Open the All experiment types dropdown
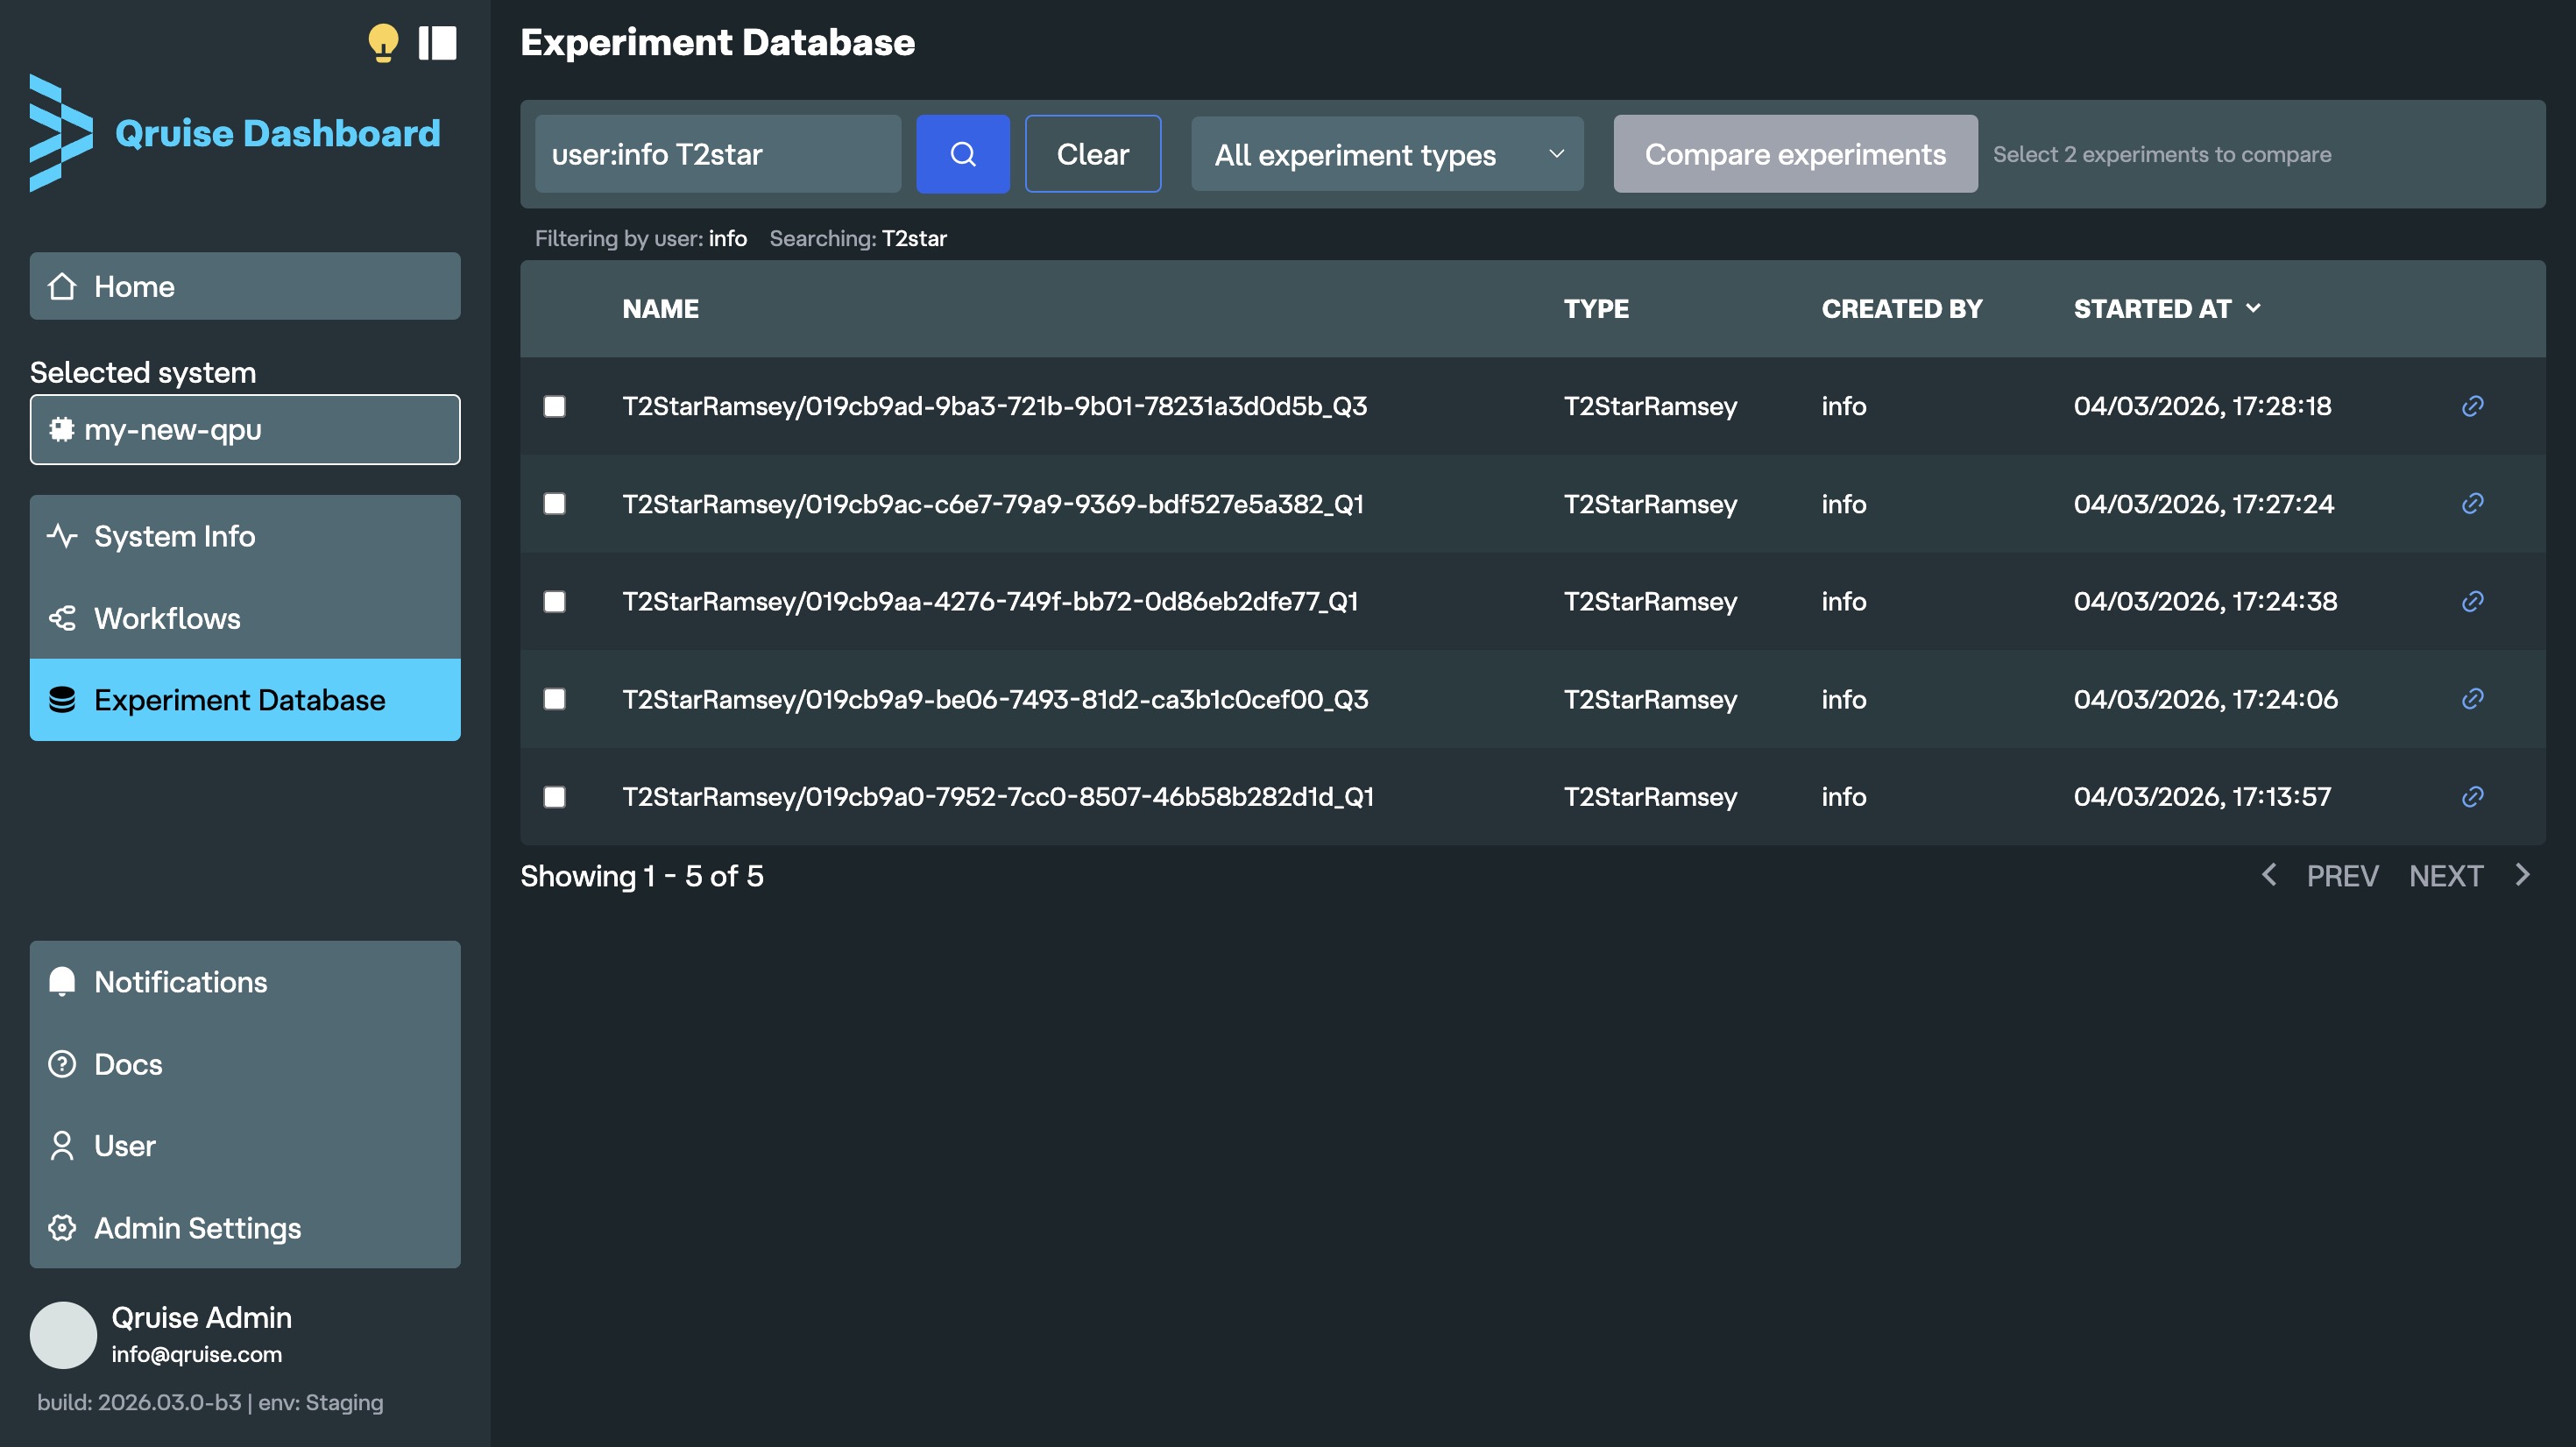The height and width of the screenshot is (1447, 2576). click(1386, 154)
